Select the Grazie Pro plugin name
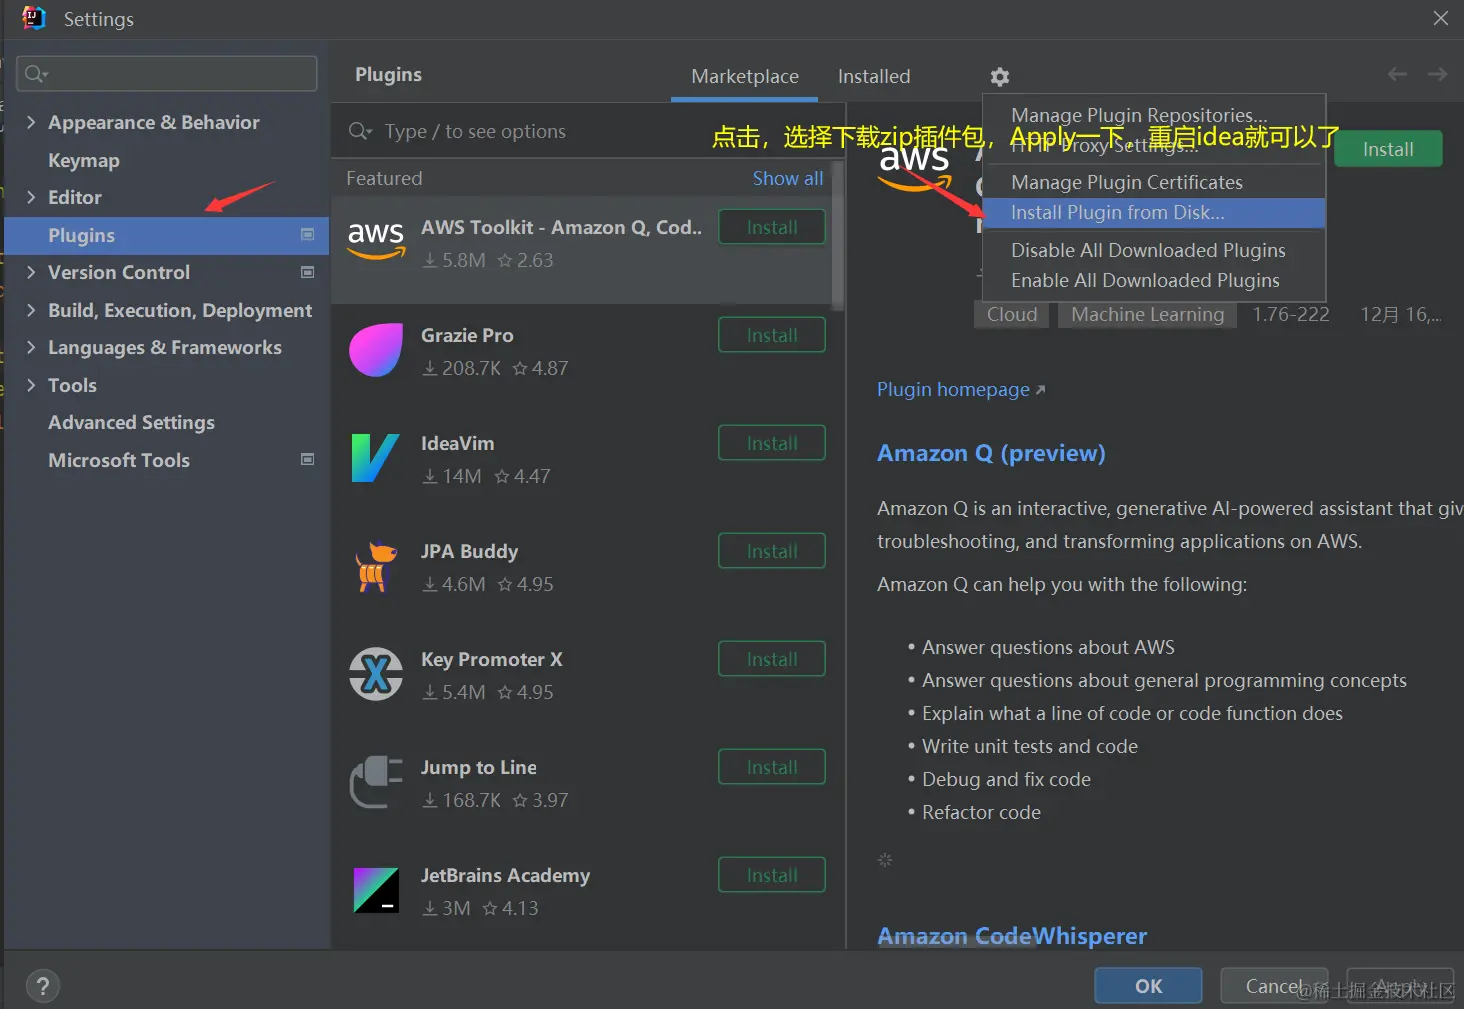The image size is (1464, 1009). point(467,335)
